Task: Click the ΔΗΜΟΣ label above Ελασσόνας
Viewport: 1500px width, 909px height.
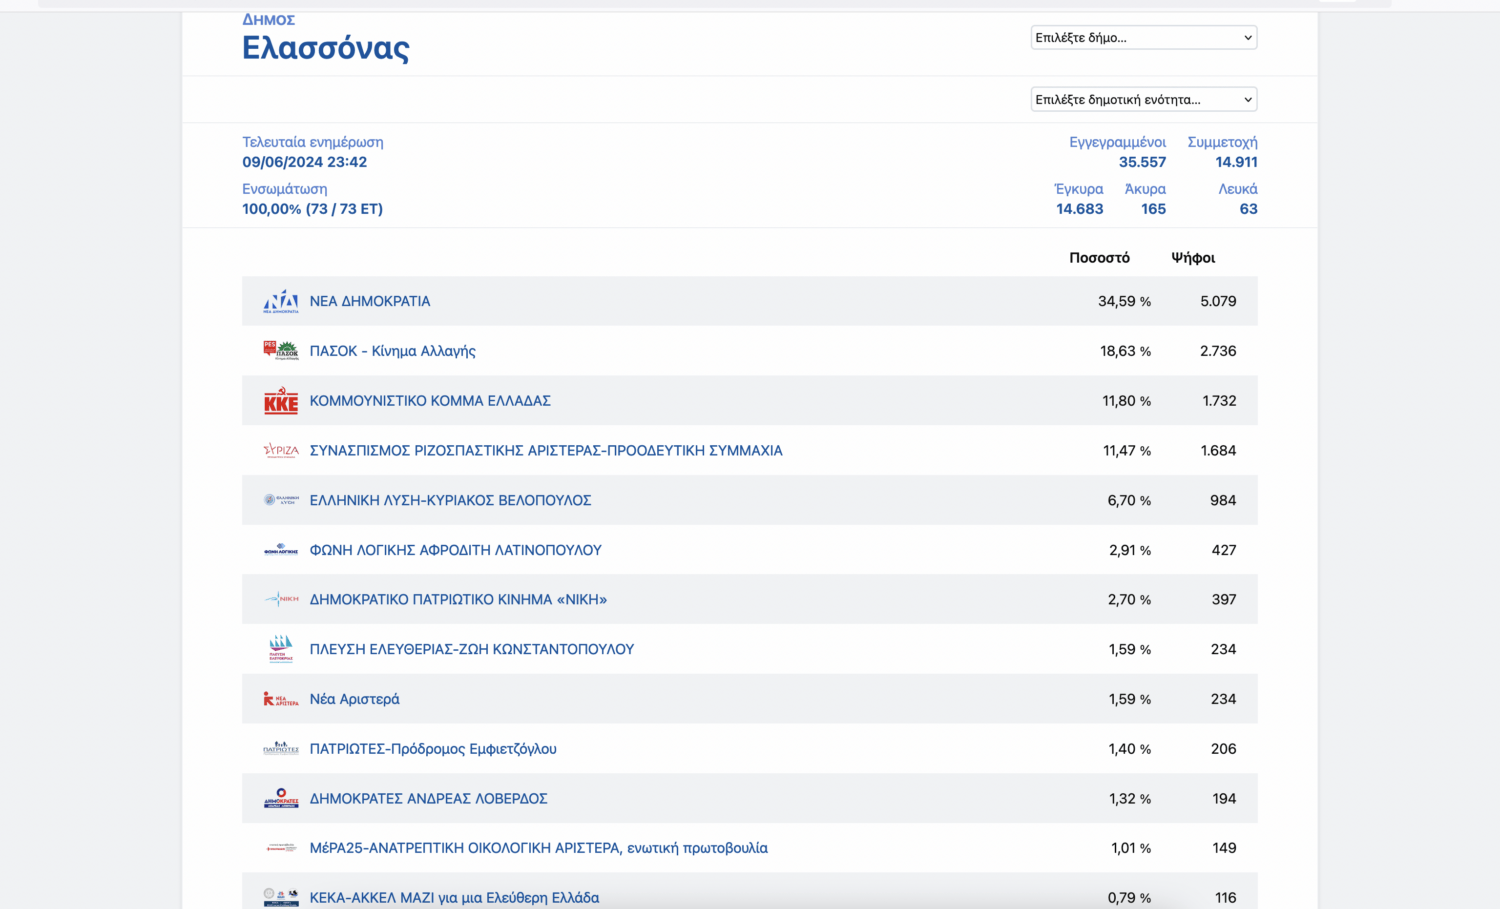Action: [x=269, y=20]
